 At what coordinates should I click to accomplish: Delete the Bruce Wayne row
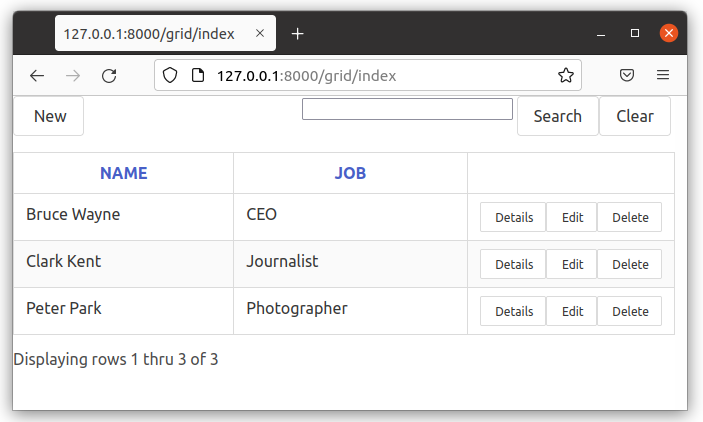630,217
